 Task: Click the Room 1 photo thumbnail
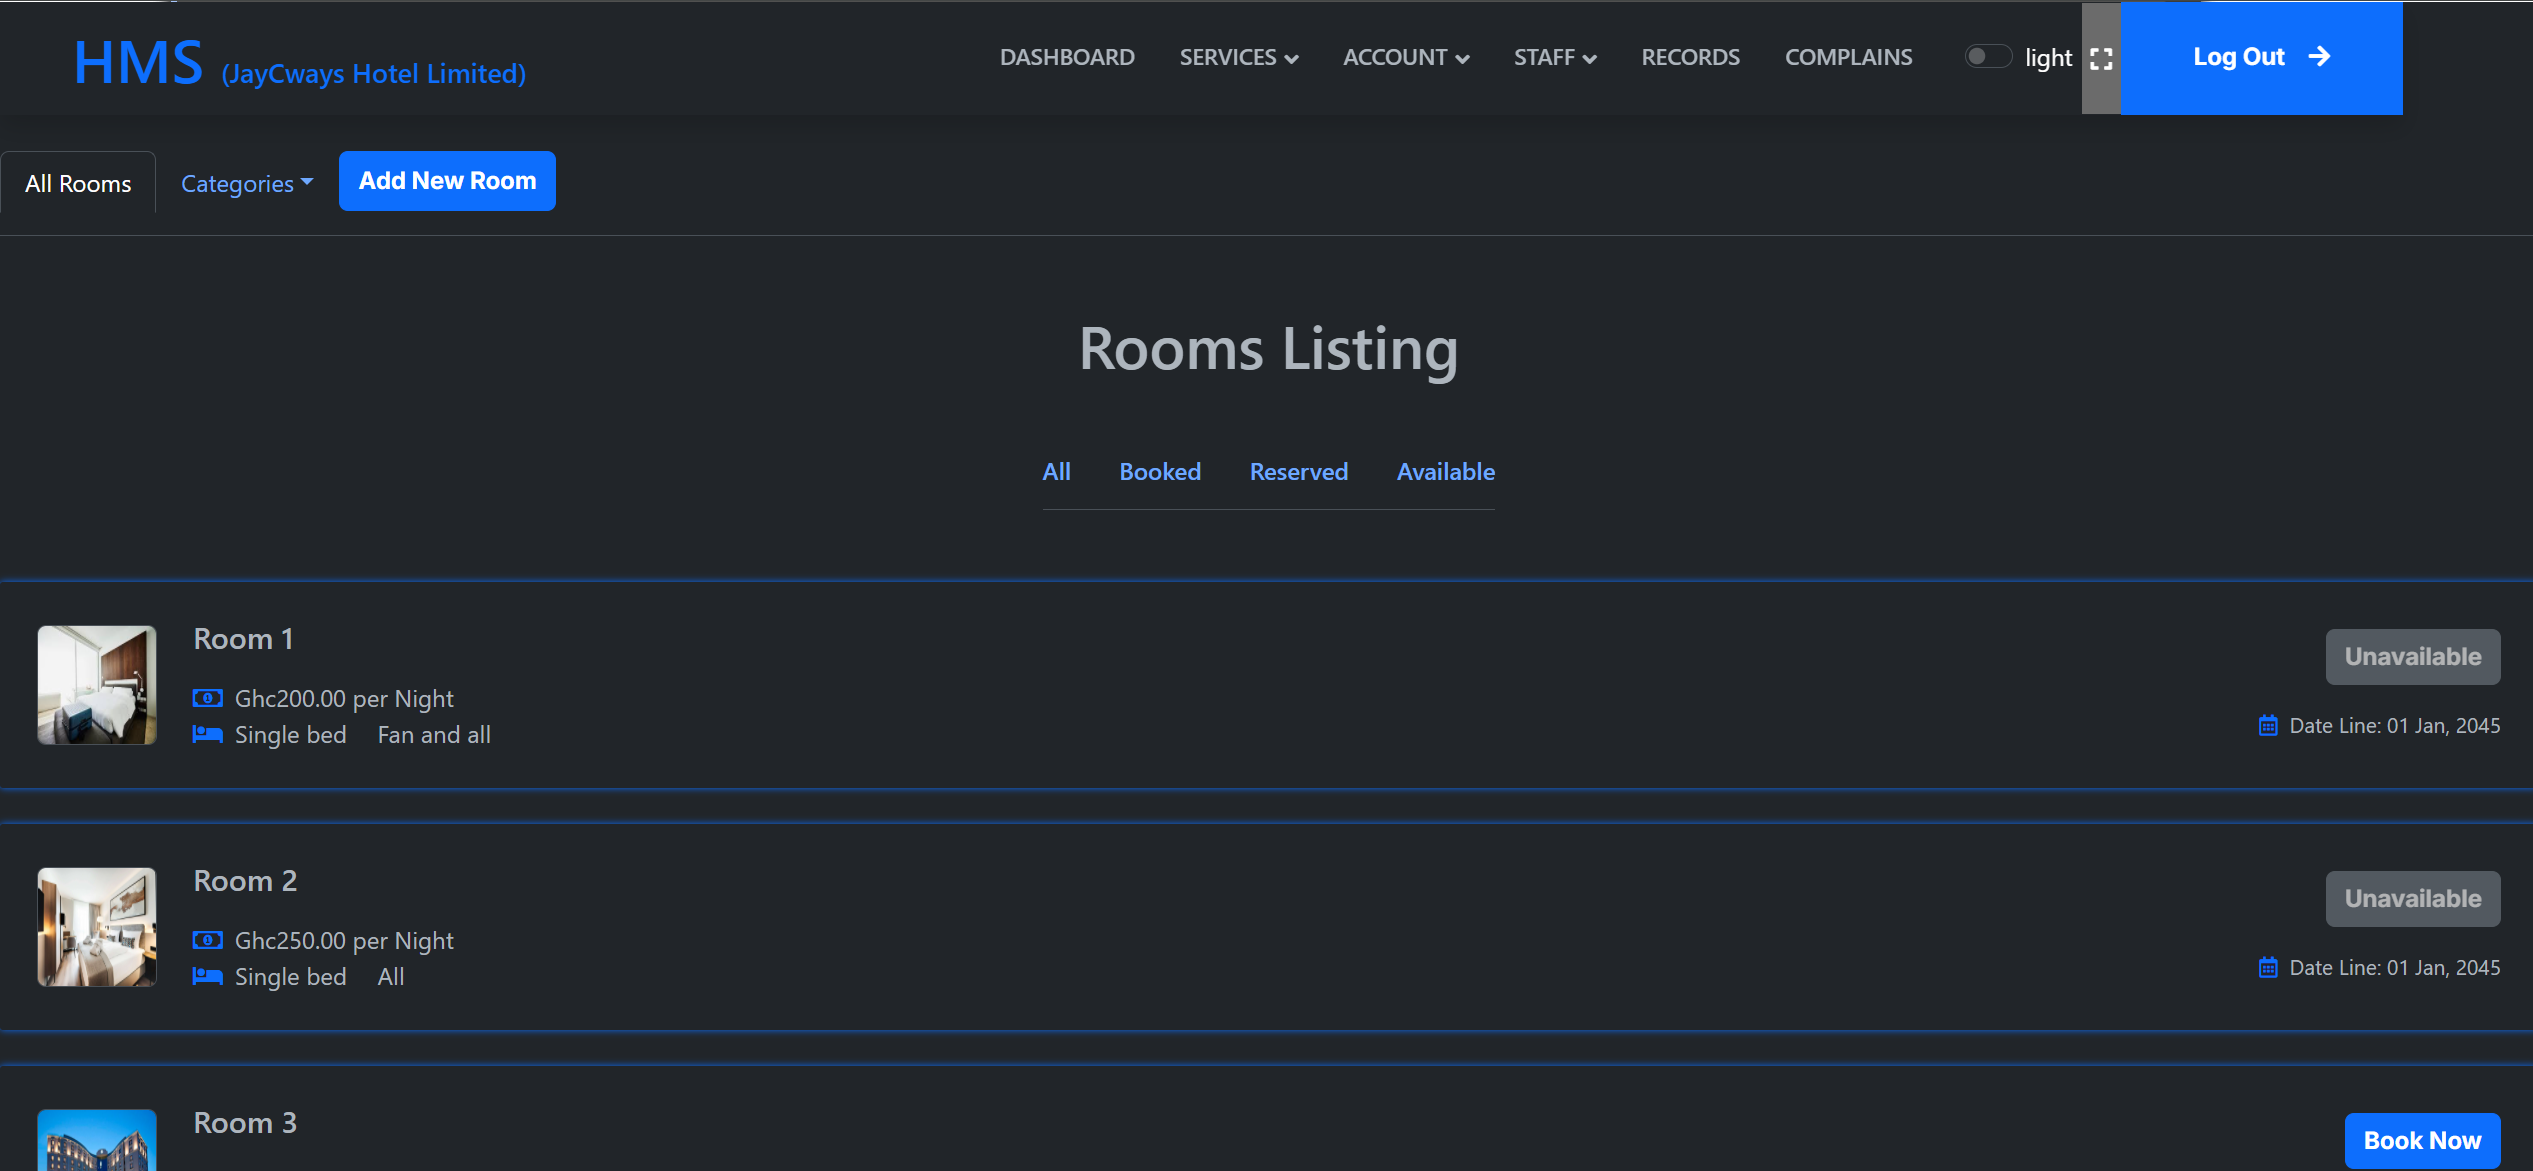(x=96, y=685)
